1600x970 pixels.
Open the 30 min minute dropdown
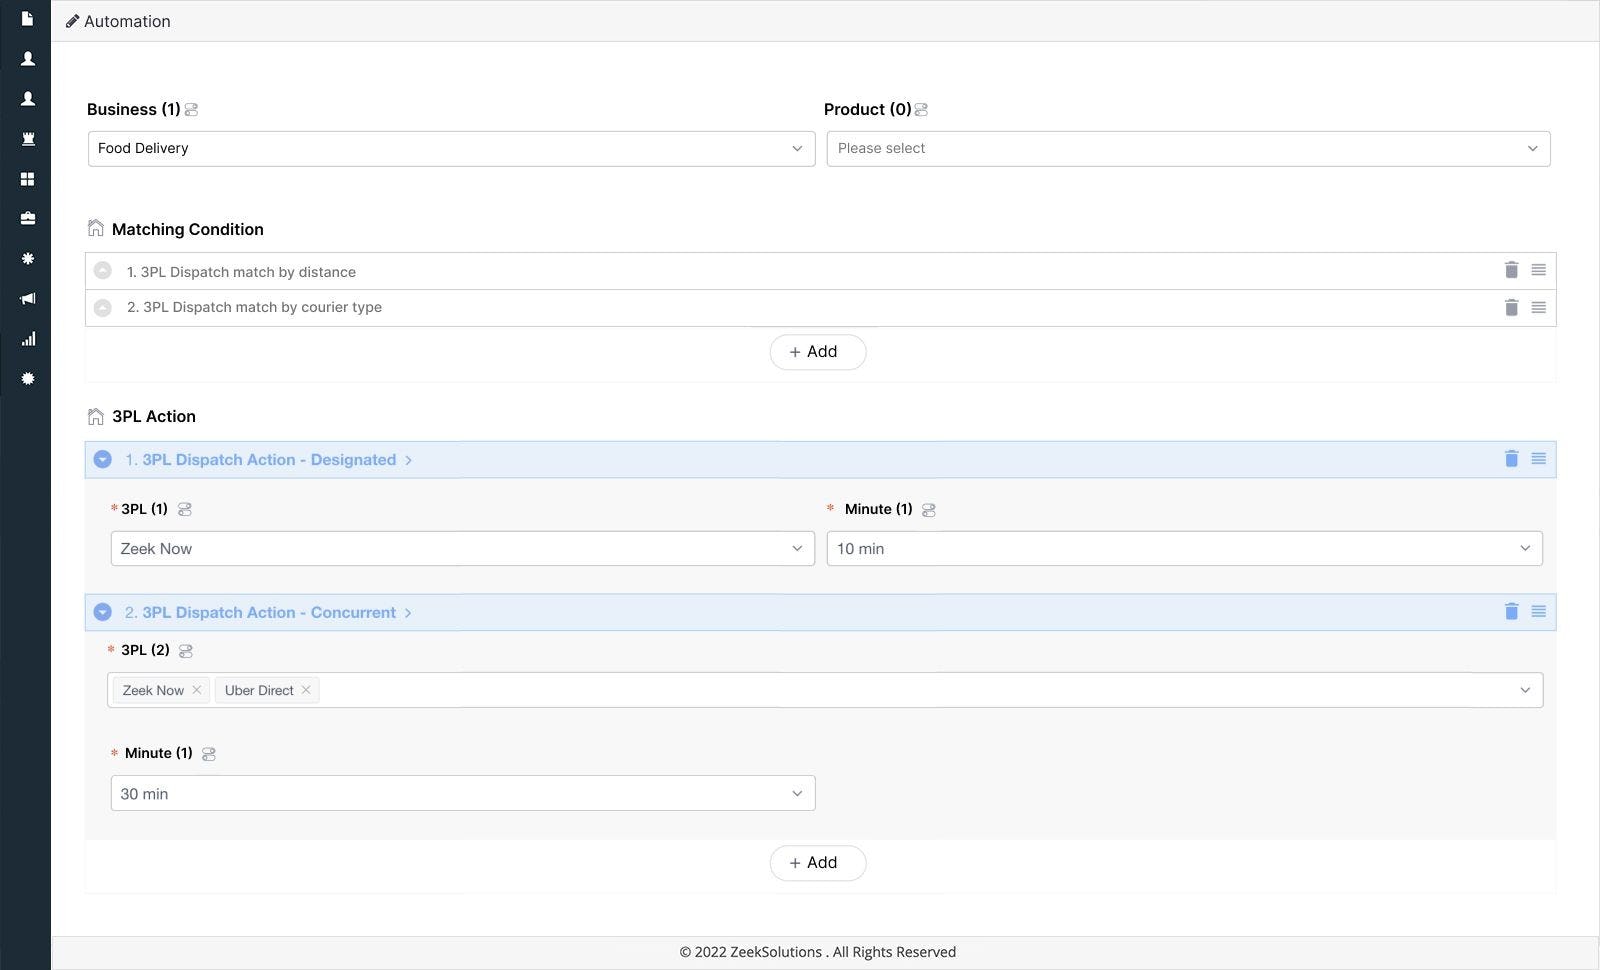[x=462, y=794]
